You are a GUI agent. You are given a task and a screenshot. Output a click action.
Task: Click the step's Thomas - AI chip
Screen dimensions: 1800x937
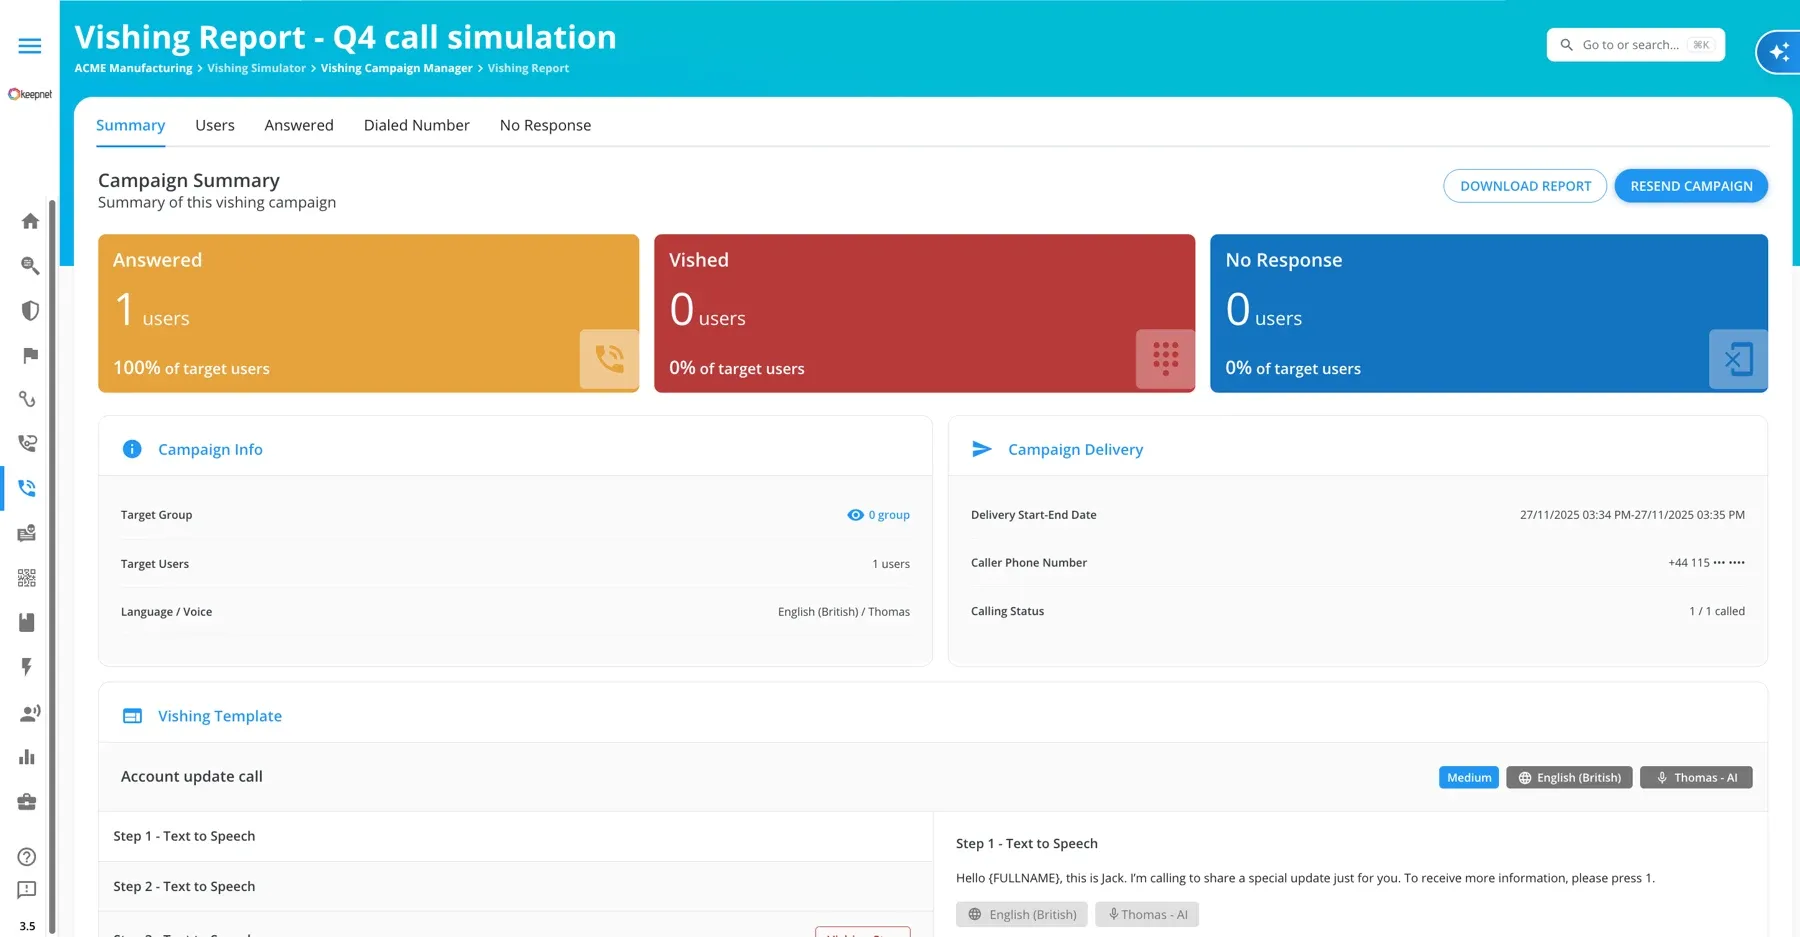[x=1147, y=914]
